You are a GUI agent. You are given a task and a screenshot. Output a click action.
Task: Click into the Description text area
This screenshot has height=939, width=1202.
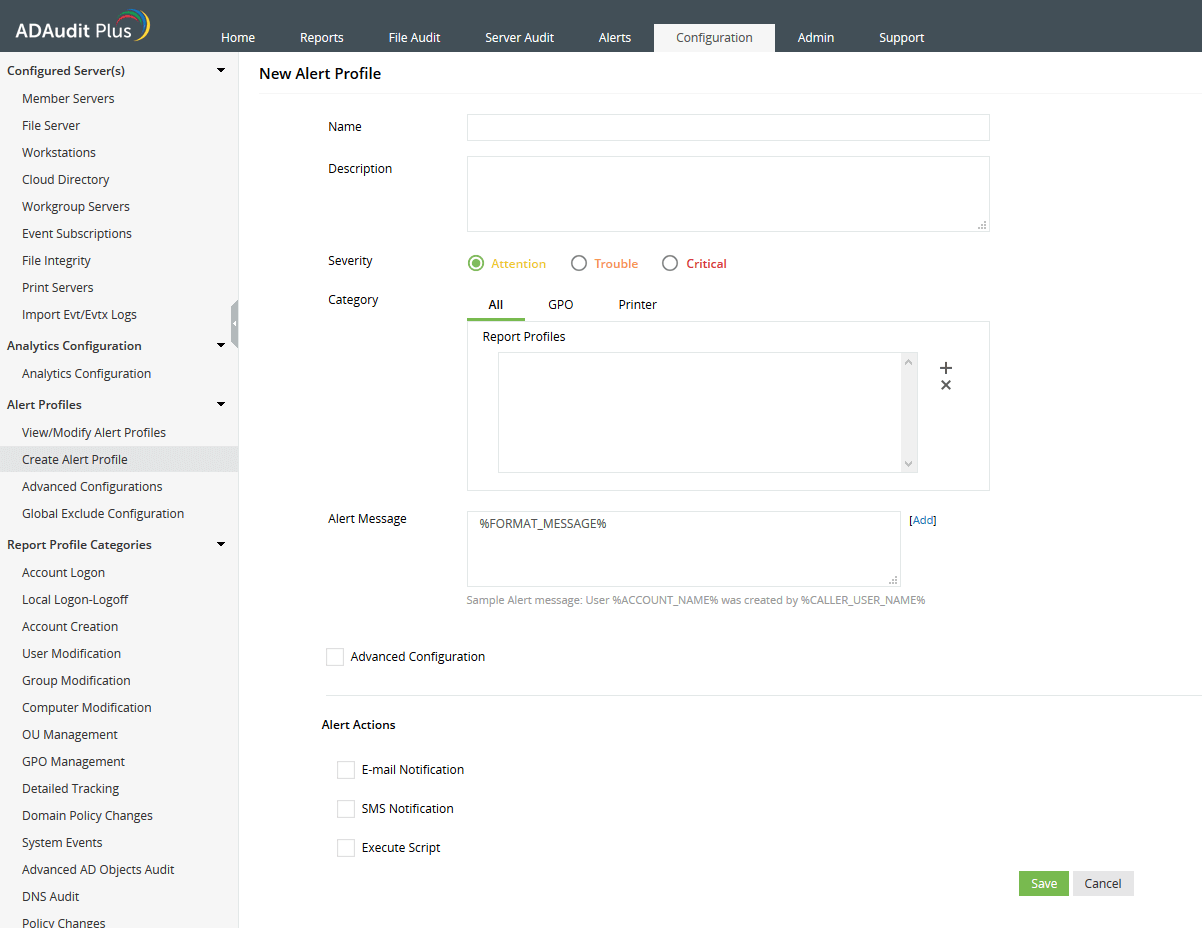pos(728,194)
